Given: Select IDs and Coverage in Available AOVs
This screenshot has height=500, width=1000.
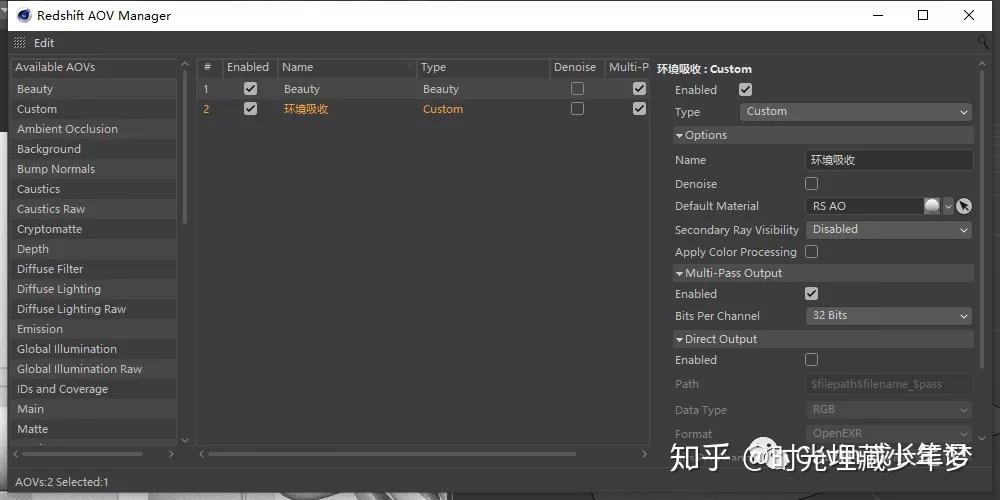Looking at the screenshot, I should click(x=94, y=389).
